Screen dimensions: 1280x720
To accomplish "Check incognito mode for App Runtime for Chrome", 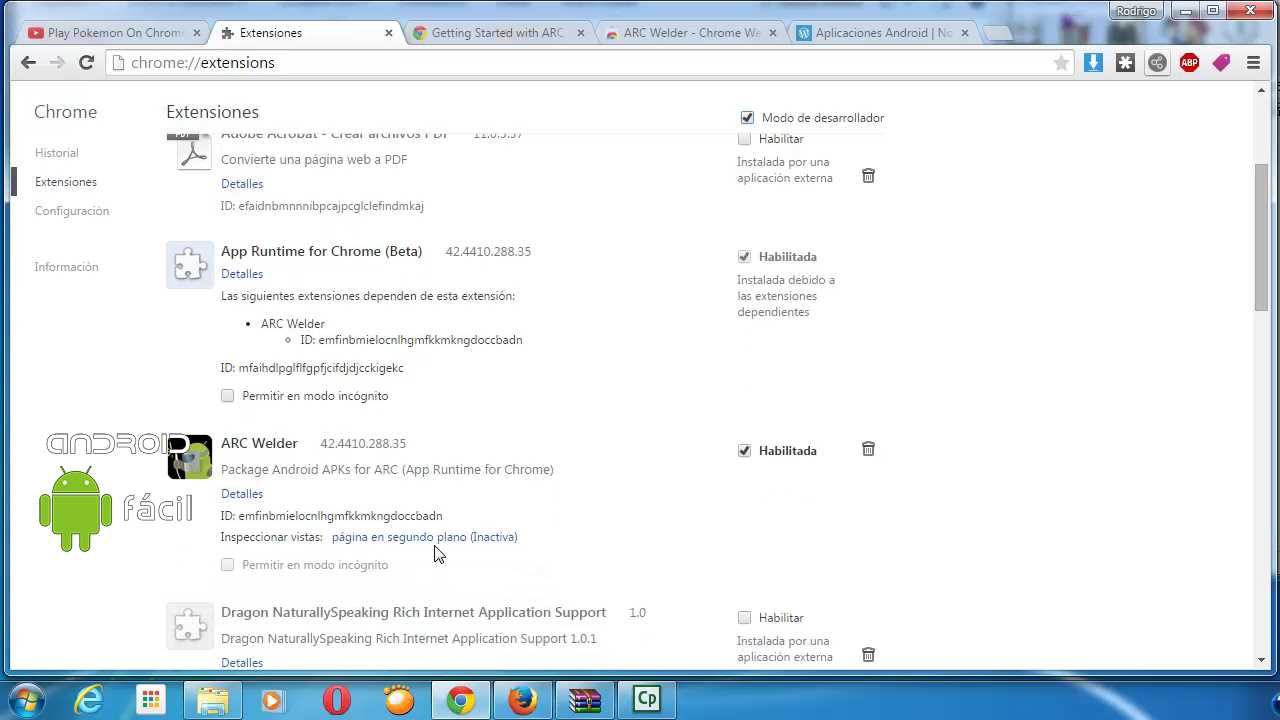I will point(227,395).
